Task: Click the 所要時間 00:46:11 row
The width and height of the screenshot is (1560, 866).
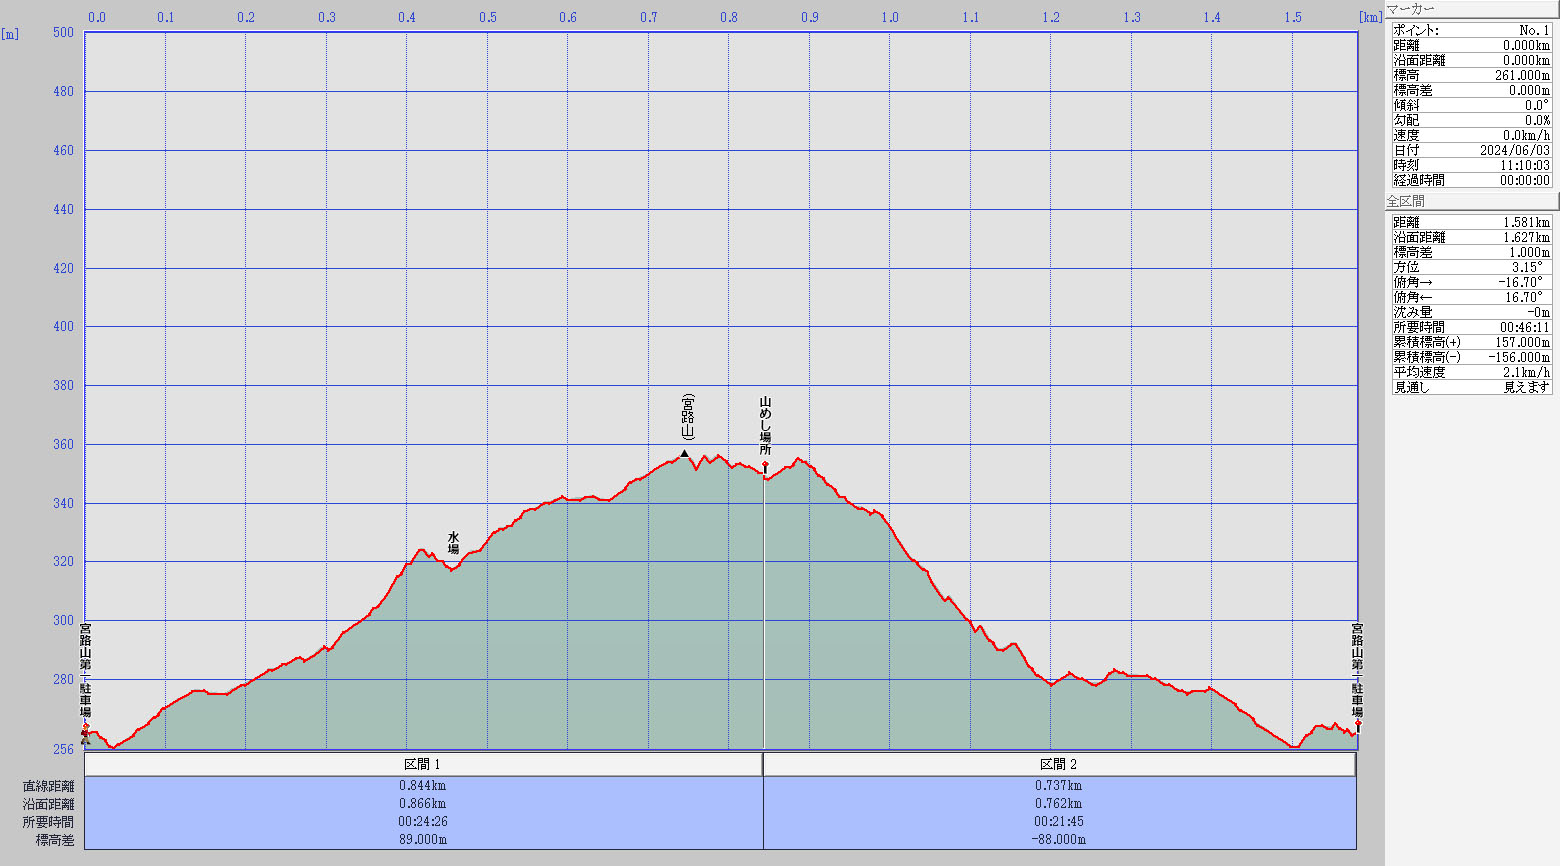Action: [1471, 327]
